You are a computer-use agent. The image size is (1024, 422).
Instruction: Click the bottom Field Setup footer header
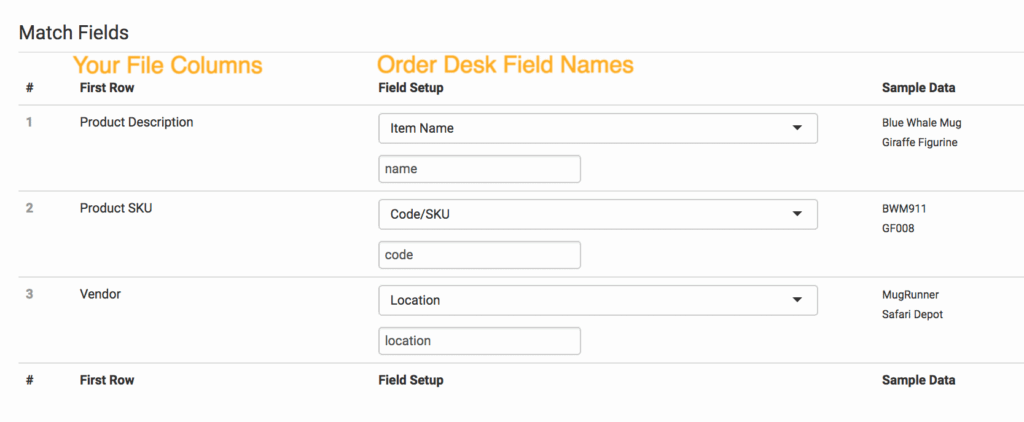tap(410, 380)
